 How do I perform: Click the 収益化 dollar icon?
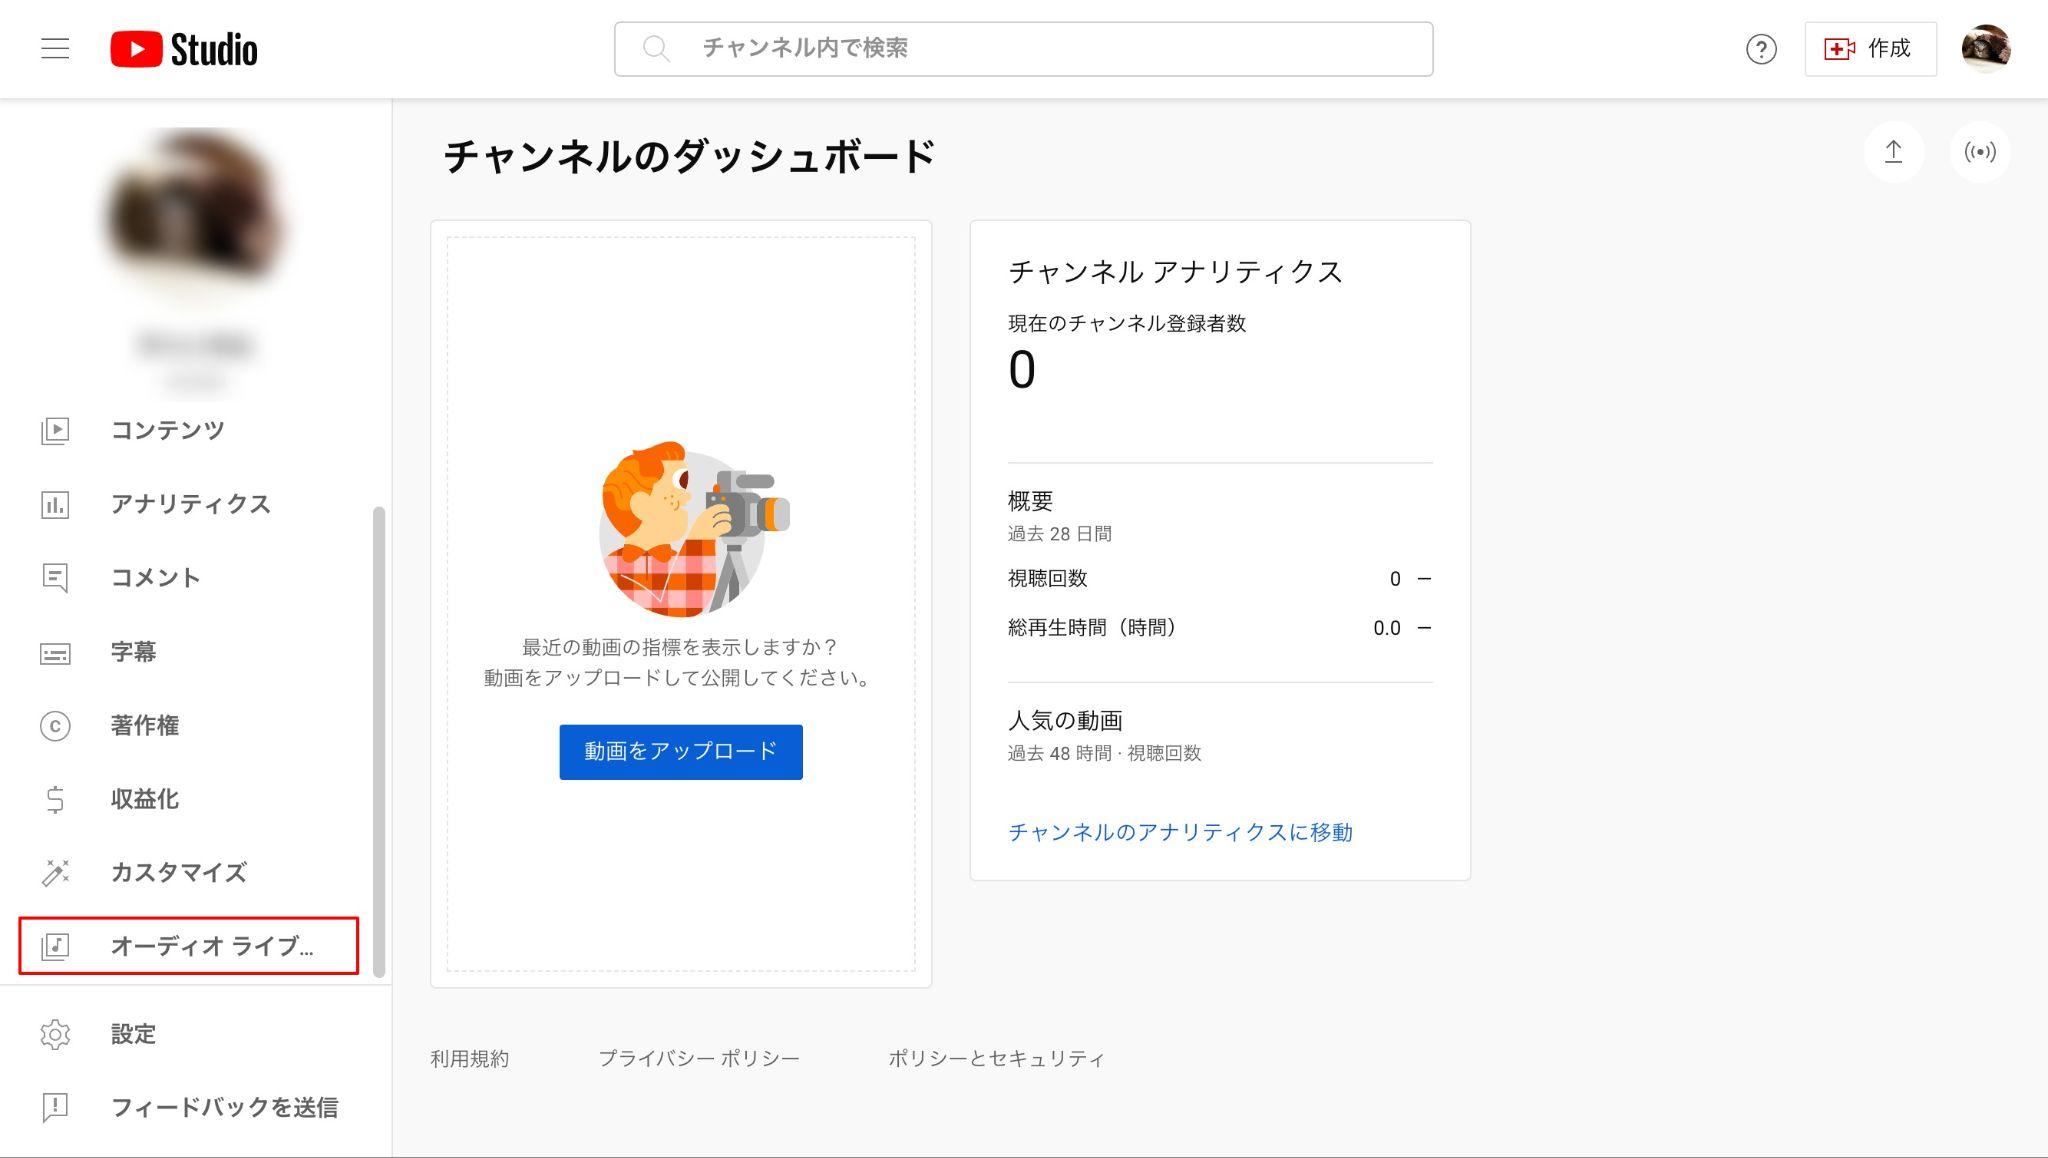point(55,800)
